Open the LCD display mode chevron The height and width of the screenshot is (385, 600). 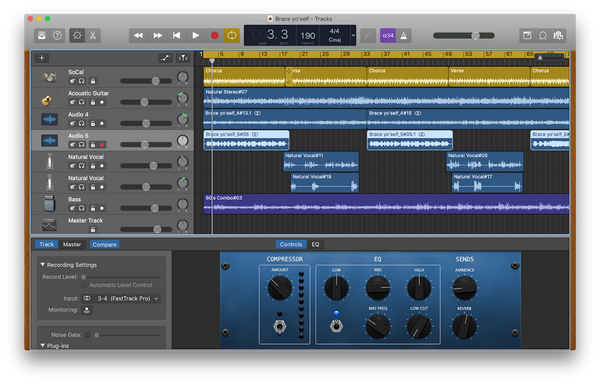(x=353, y=36)
